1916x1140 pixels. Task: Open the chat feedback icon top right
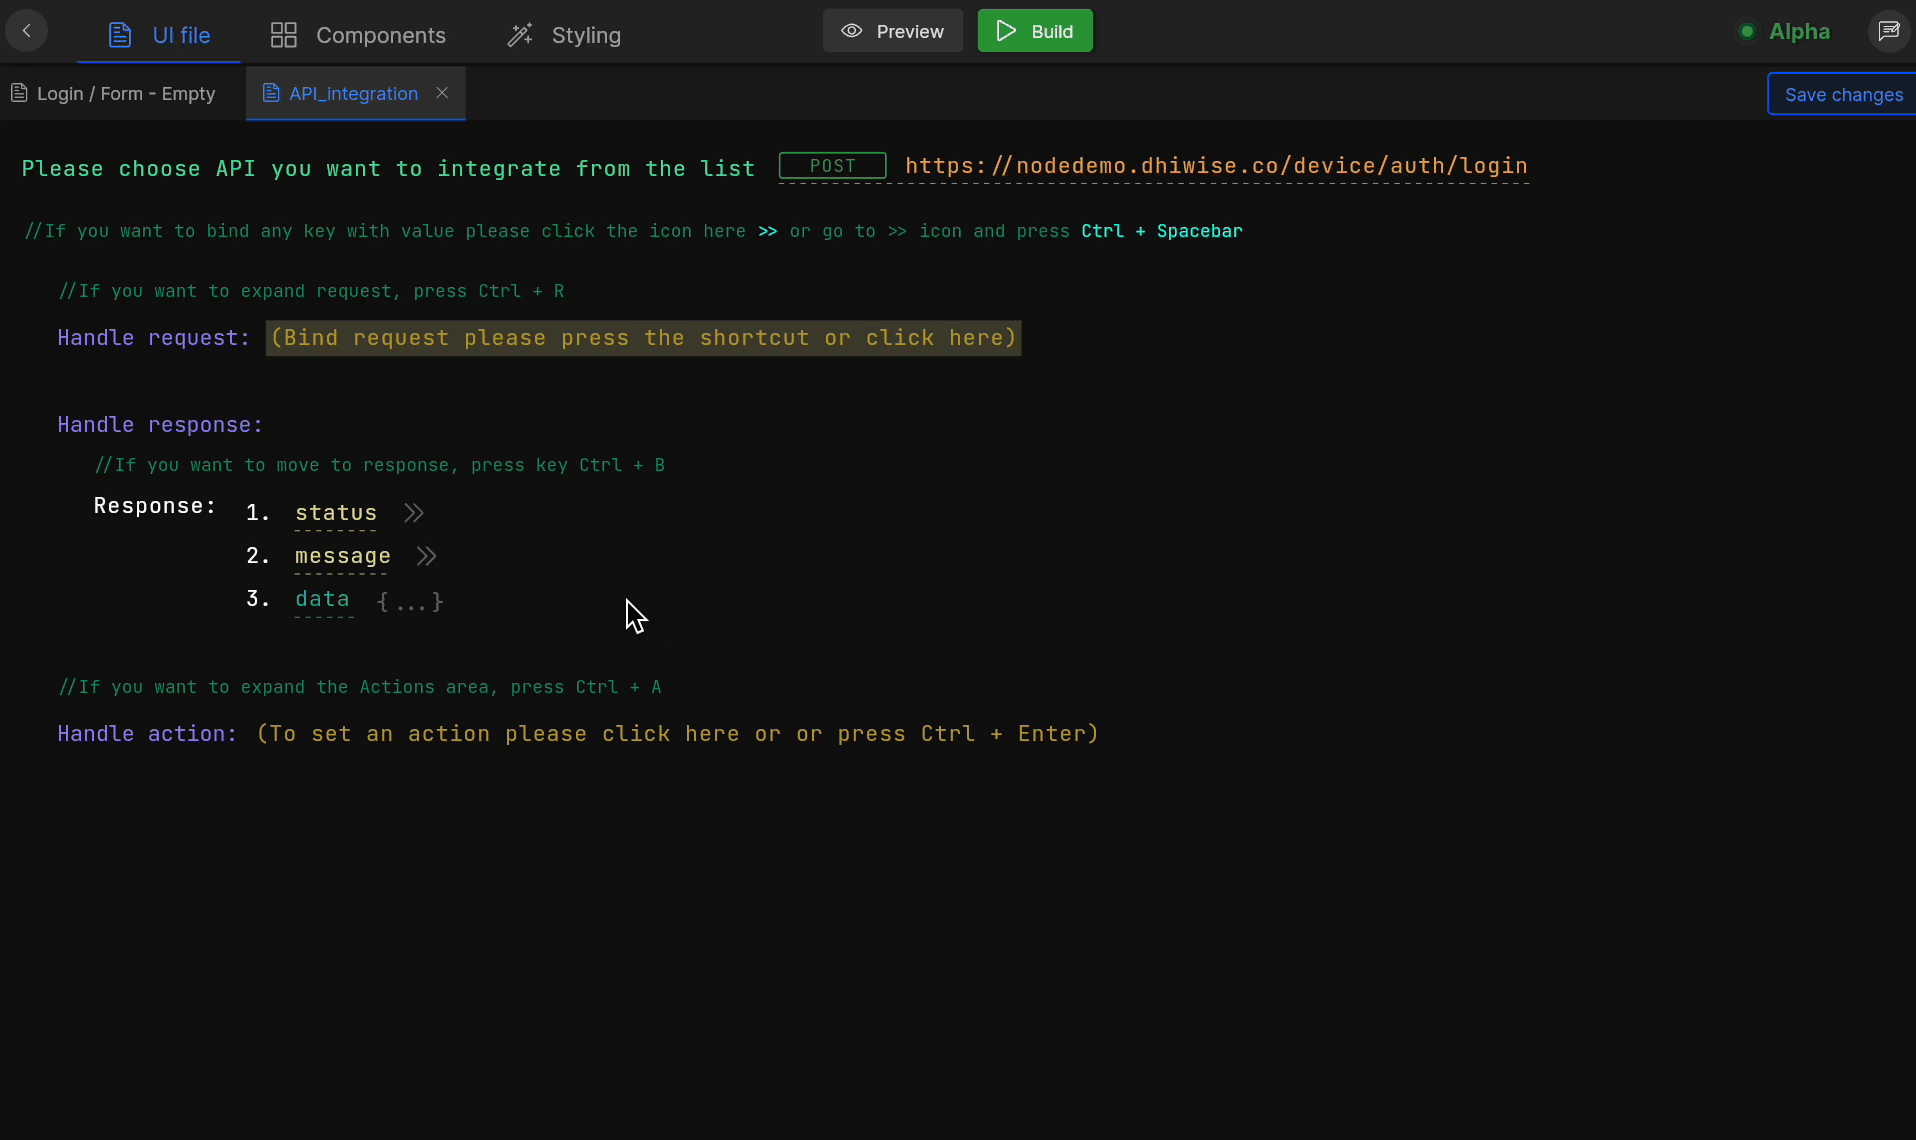tap(1889, 31)
